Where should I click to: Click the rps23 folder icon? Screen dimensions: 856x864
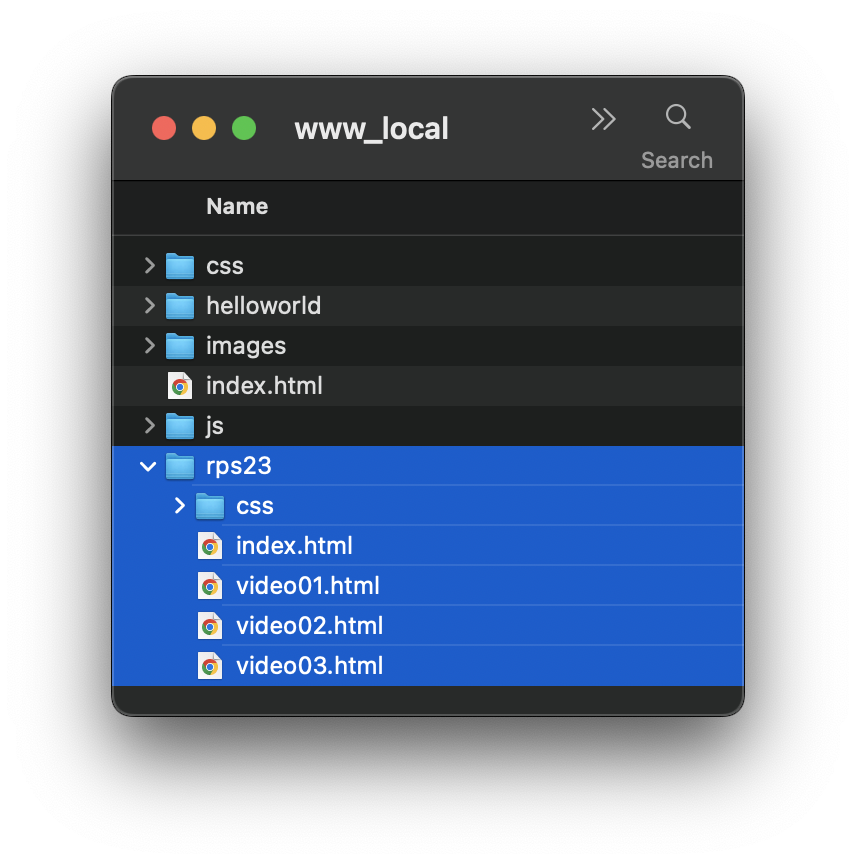click(180, 466)
